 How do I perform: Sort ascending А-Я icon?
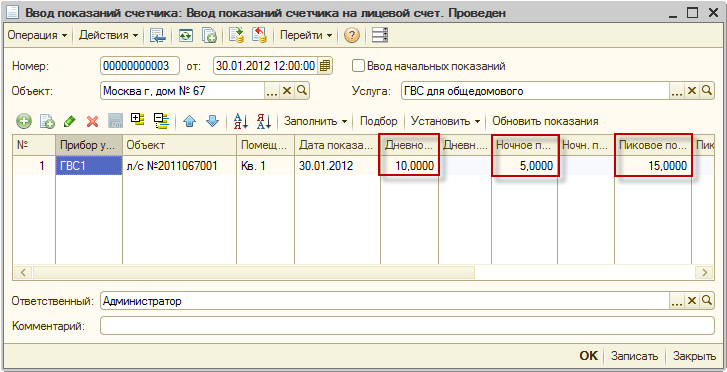241,122
